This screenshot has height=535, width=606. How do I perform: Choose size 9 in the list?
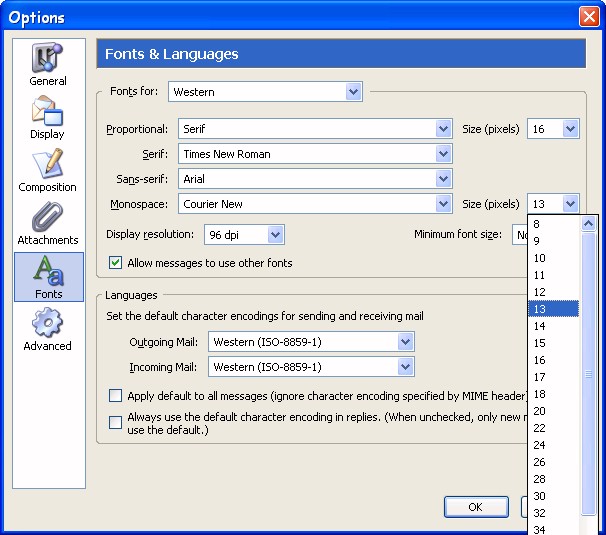point(553,241)
